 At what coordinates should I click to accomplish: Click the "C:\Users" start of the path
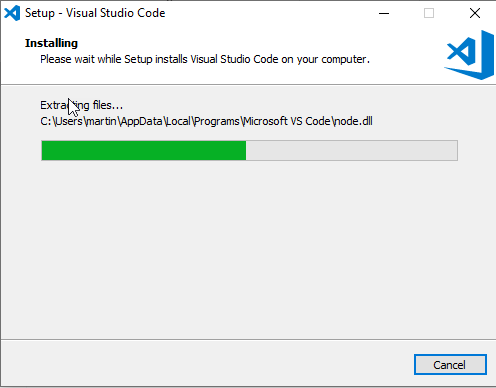tap(61, 121)
